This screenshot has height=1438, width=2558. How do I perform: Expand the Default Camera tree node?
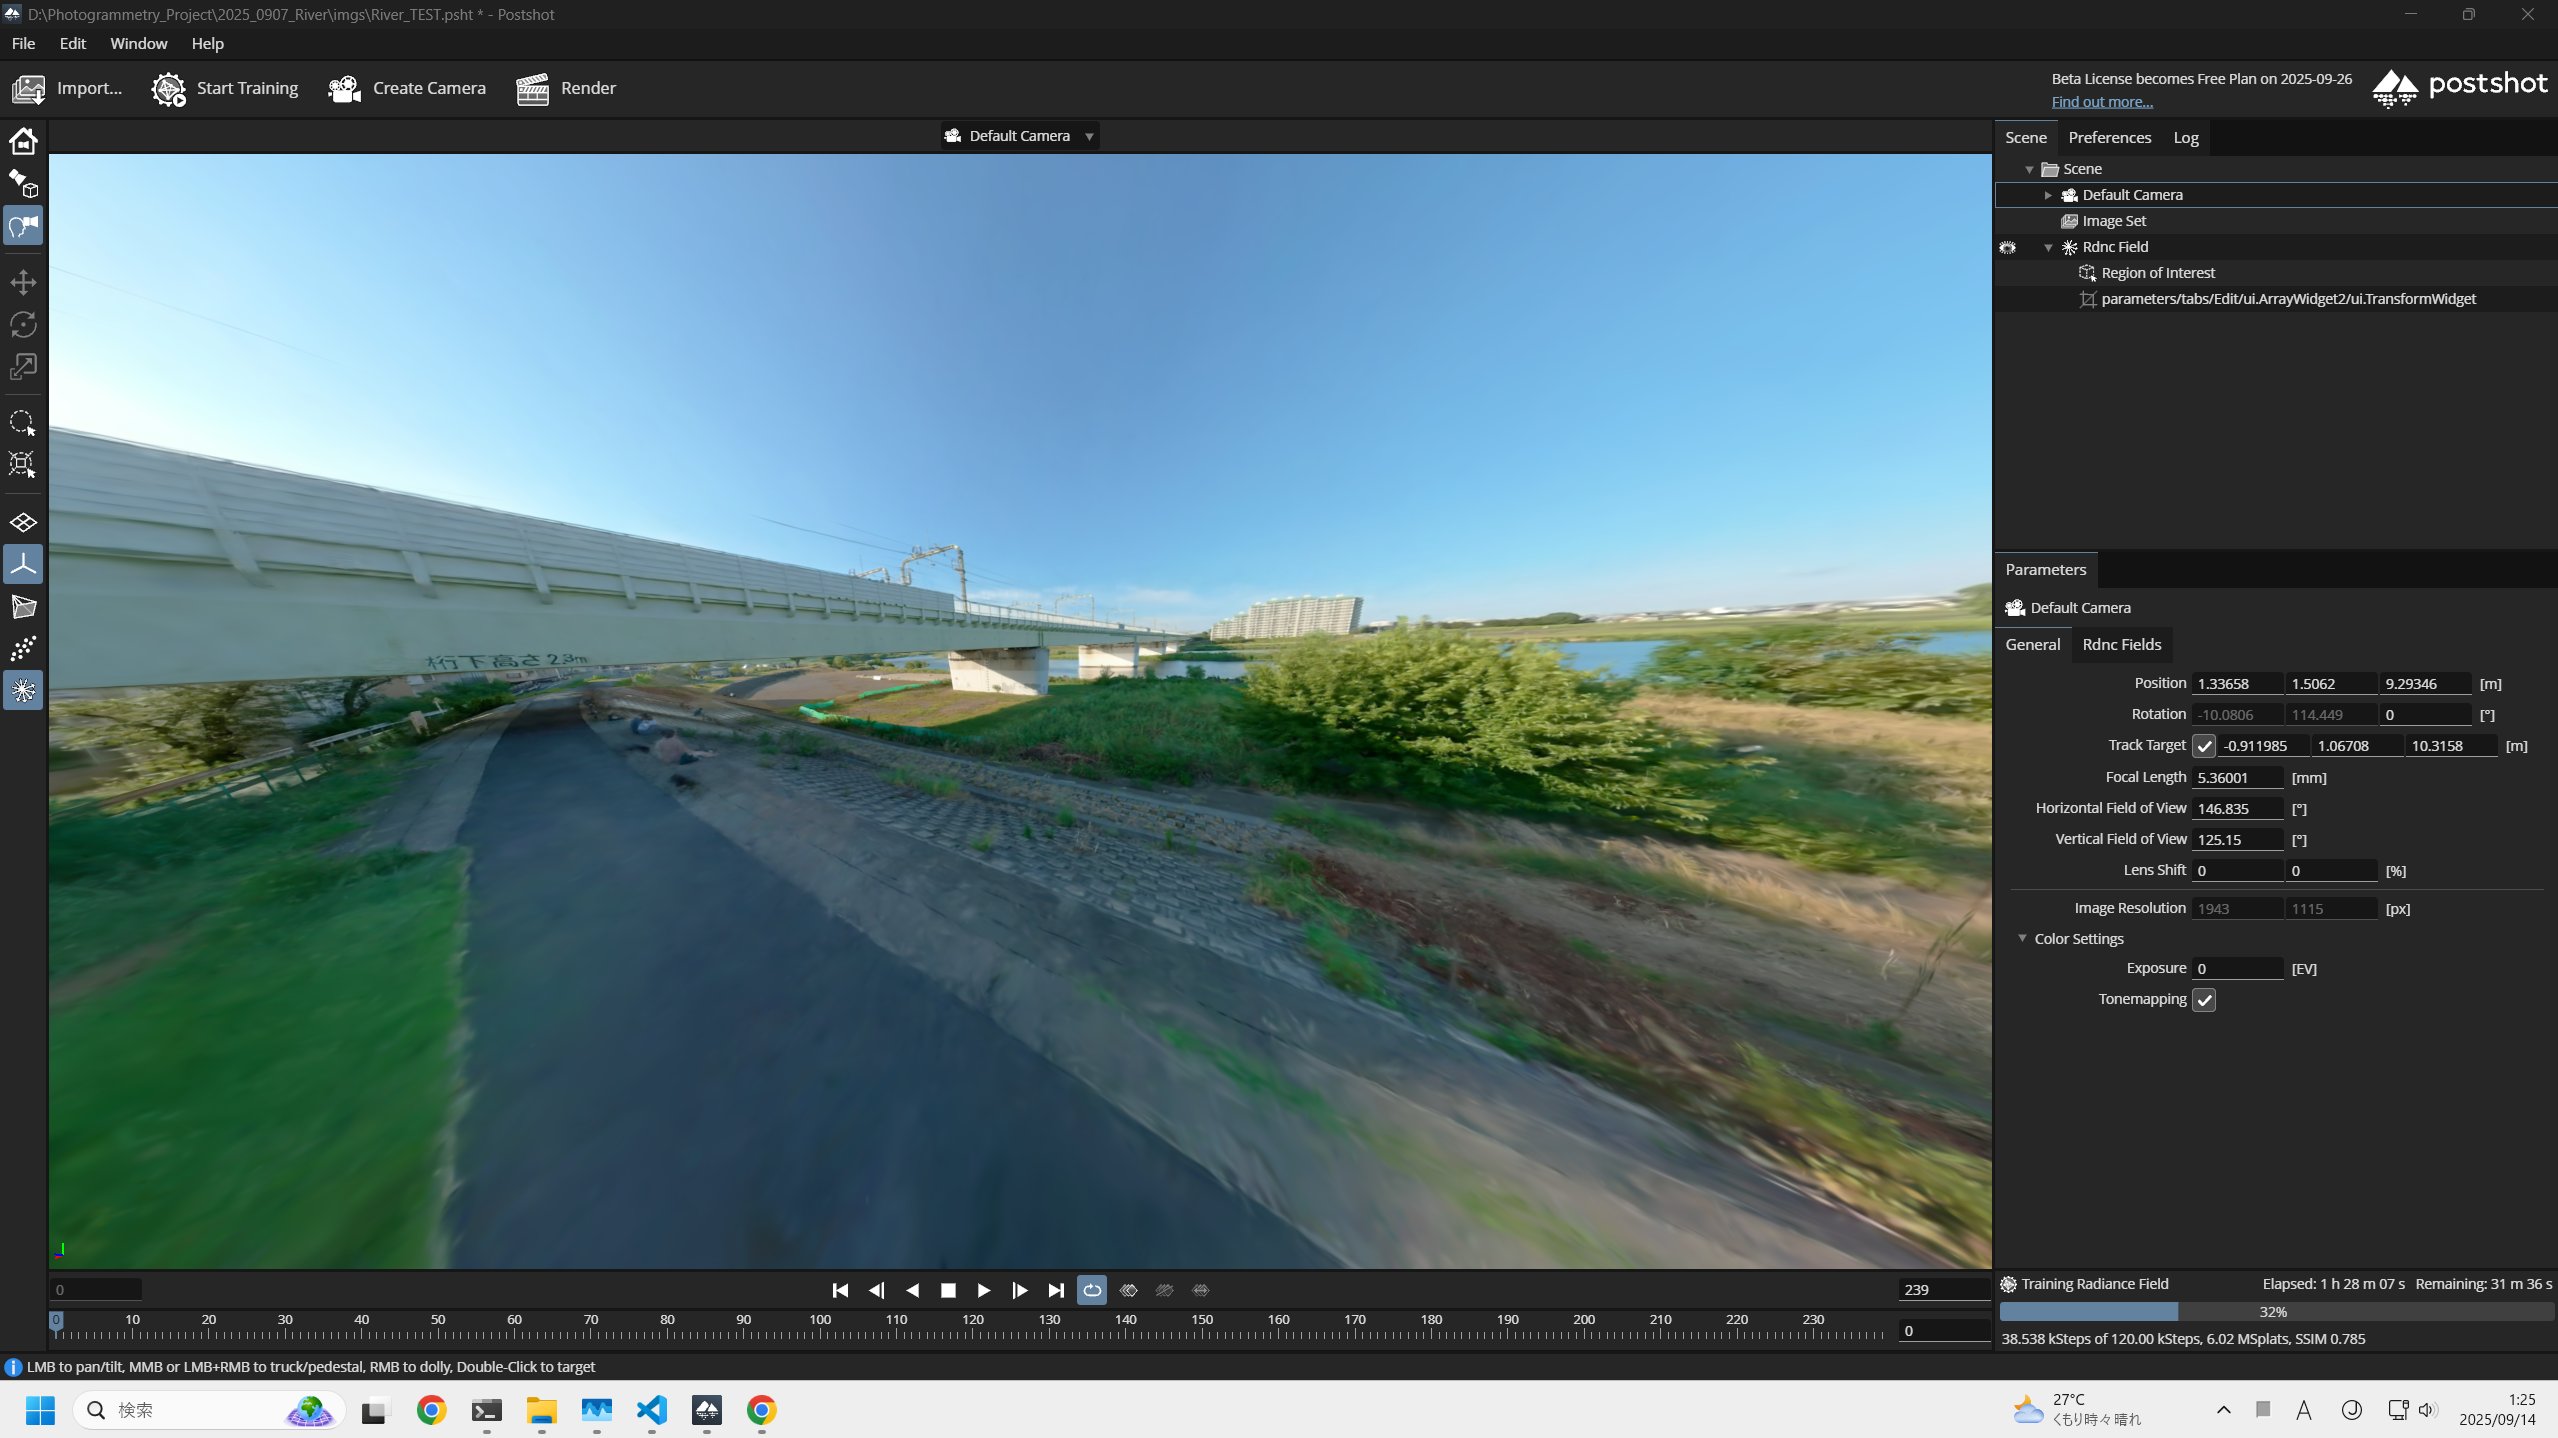pos(2048,195)
